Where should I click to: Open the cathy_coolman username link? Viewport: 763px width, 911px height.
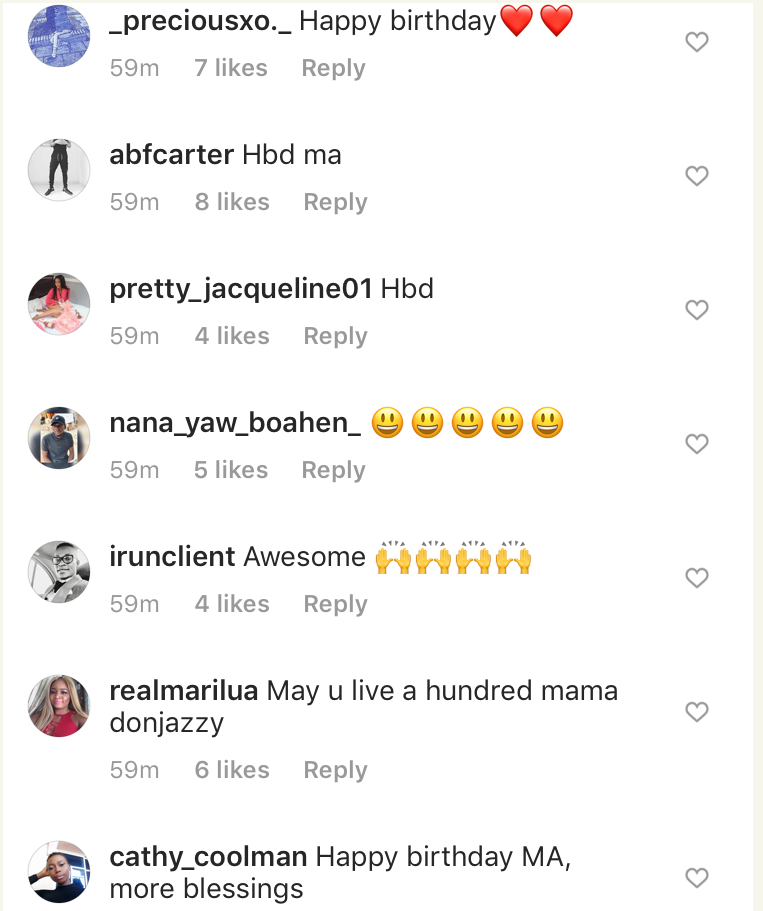click(x=208, y=857)
